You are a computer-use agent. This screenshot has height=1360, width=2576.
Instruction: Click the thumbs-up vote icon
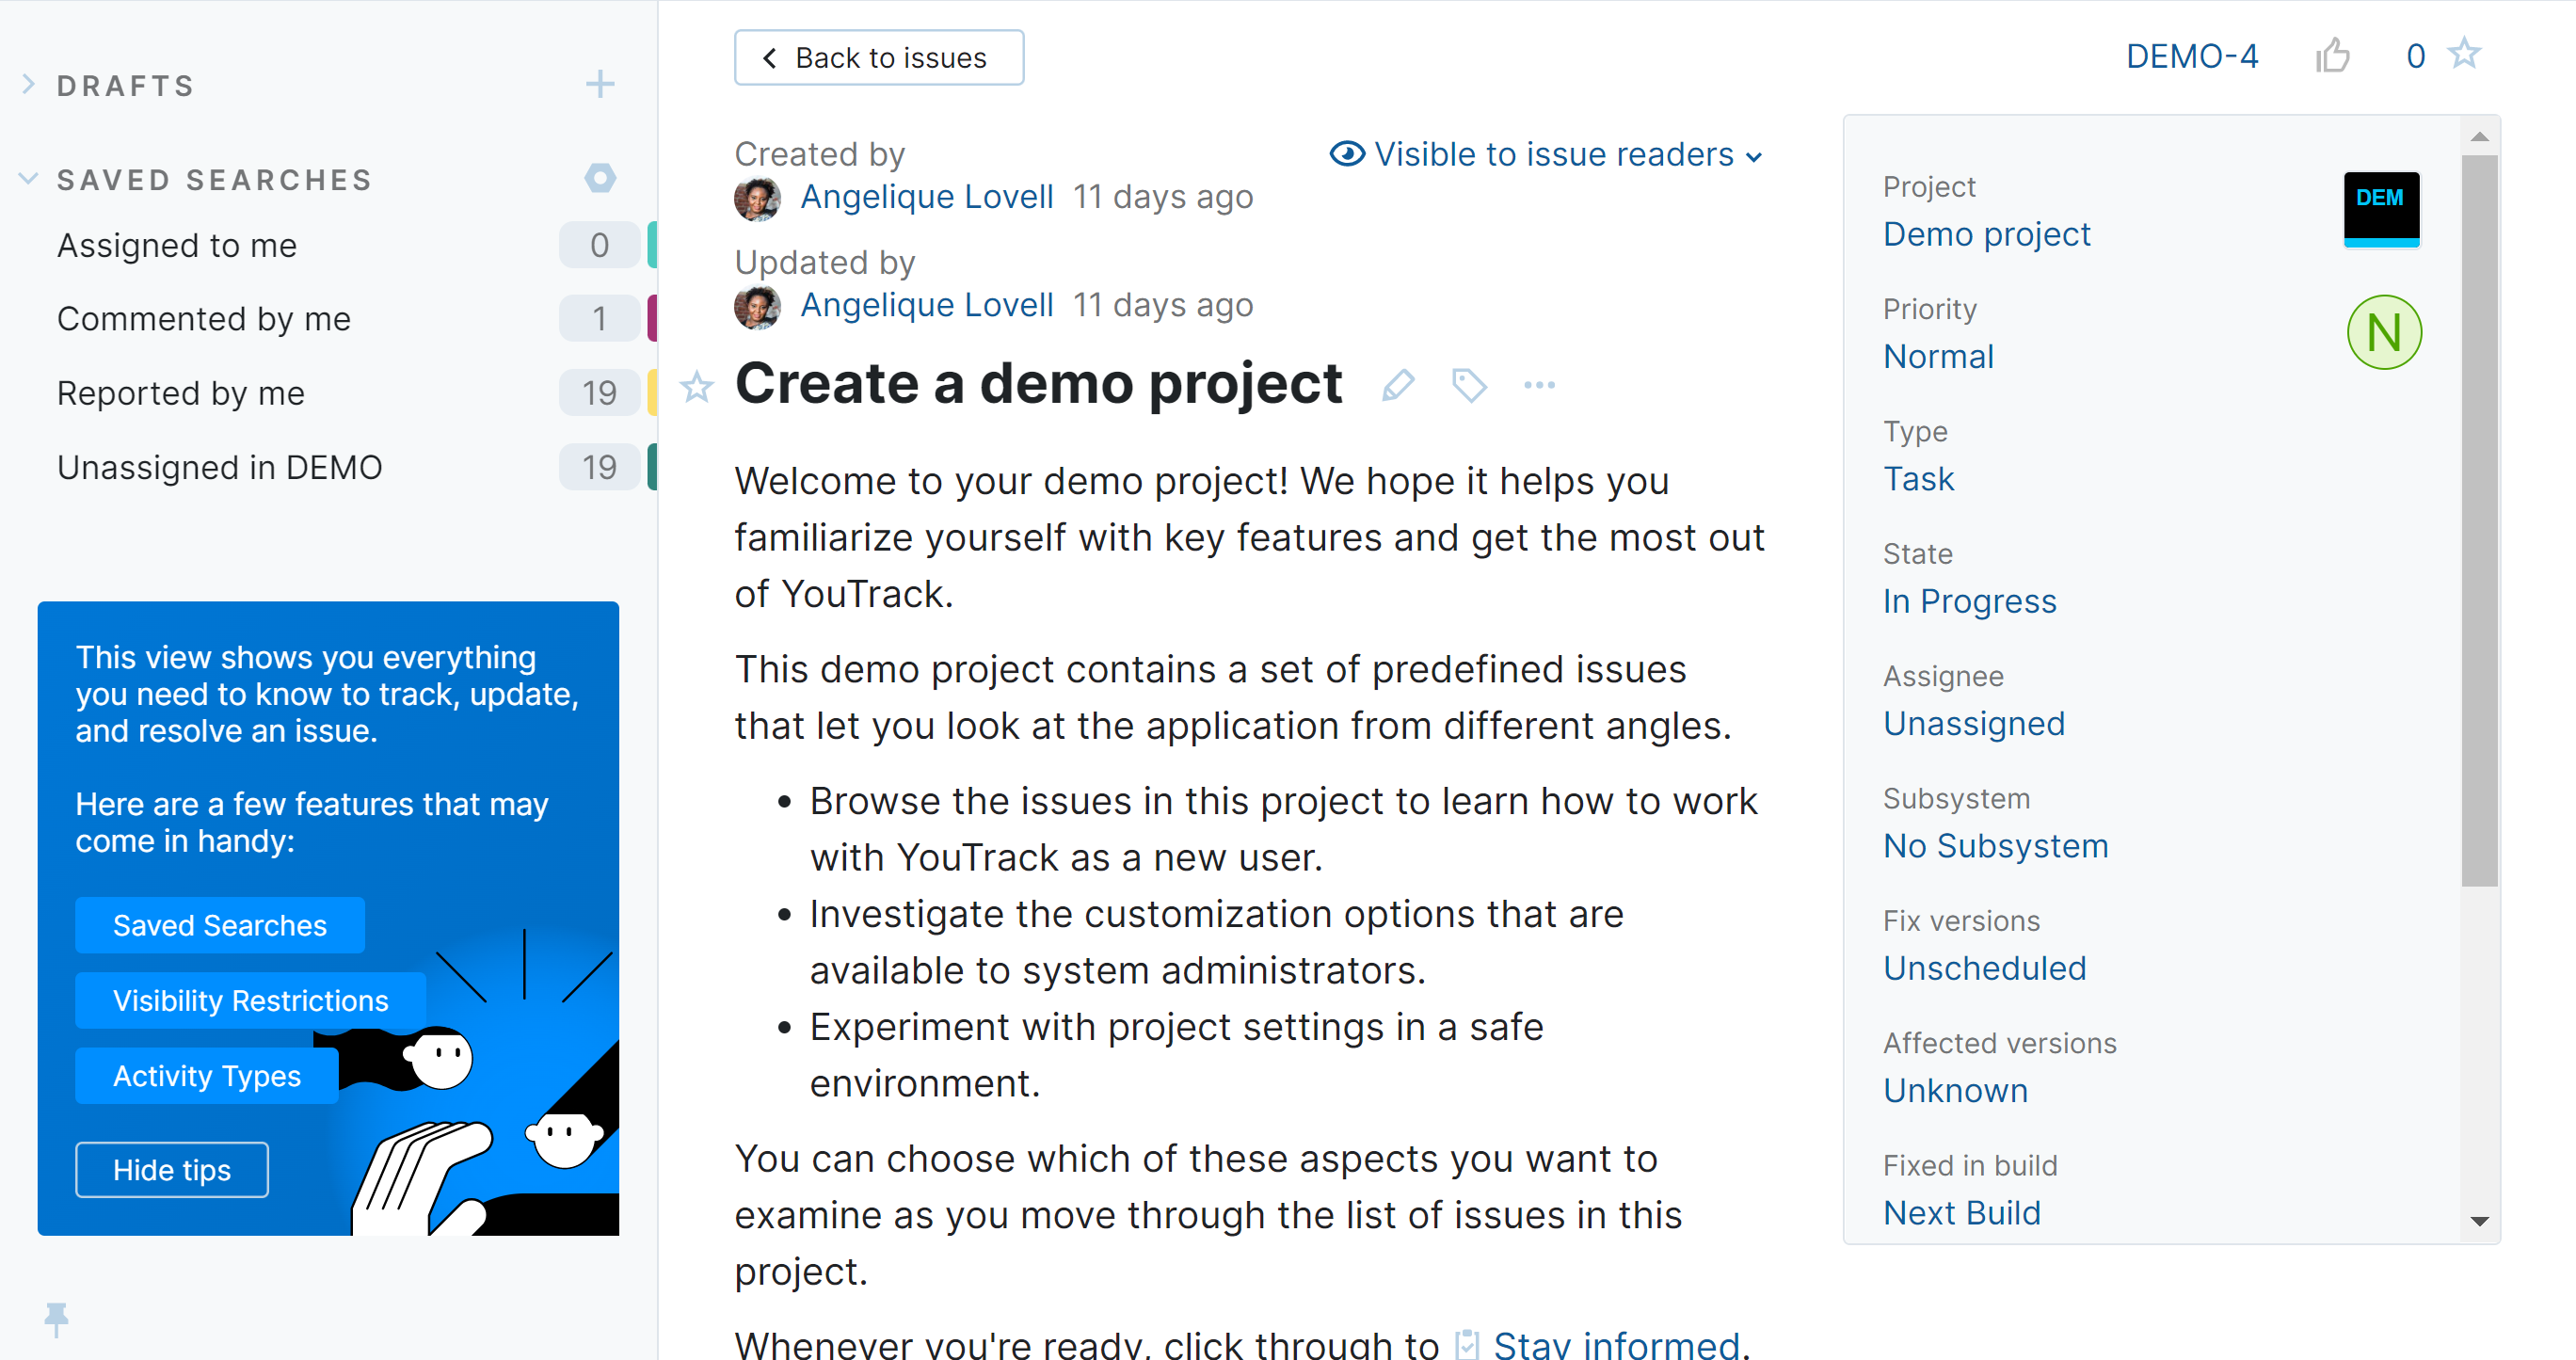coord(2332,56)
